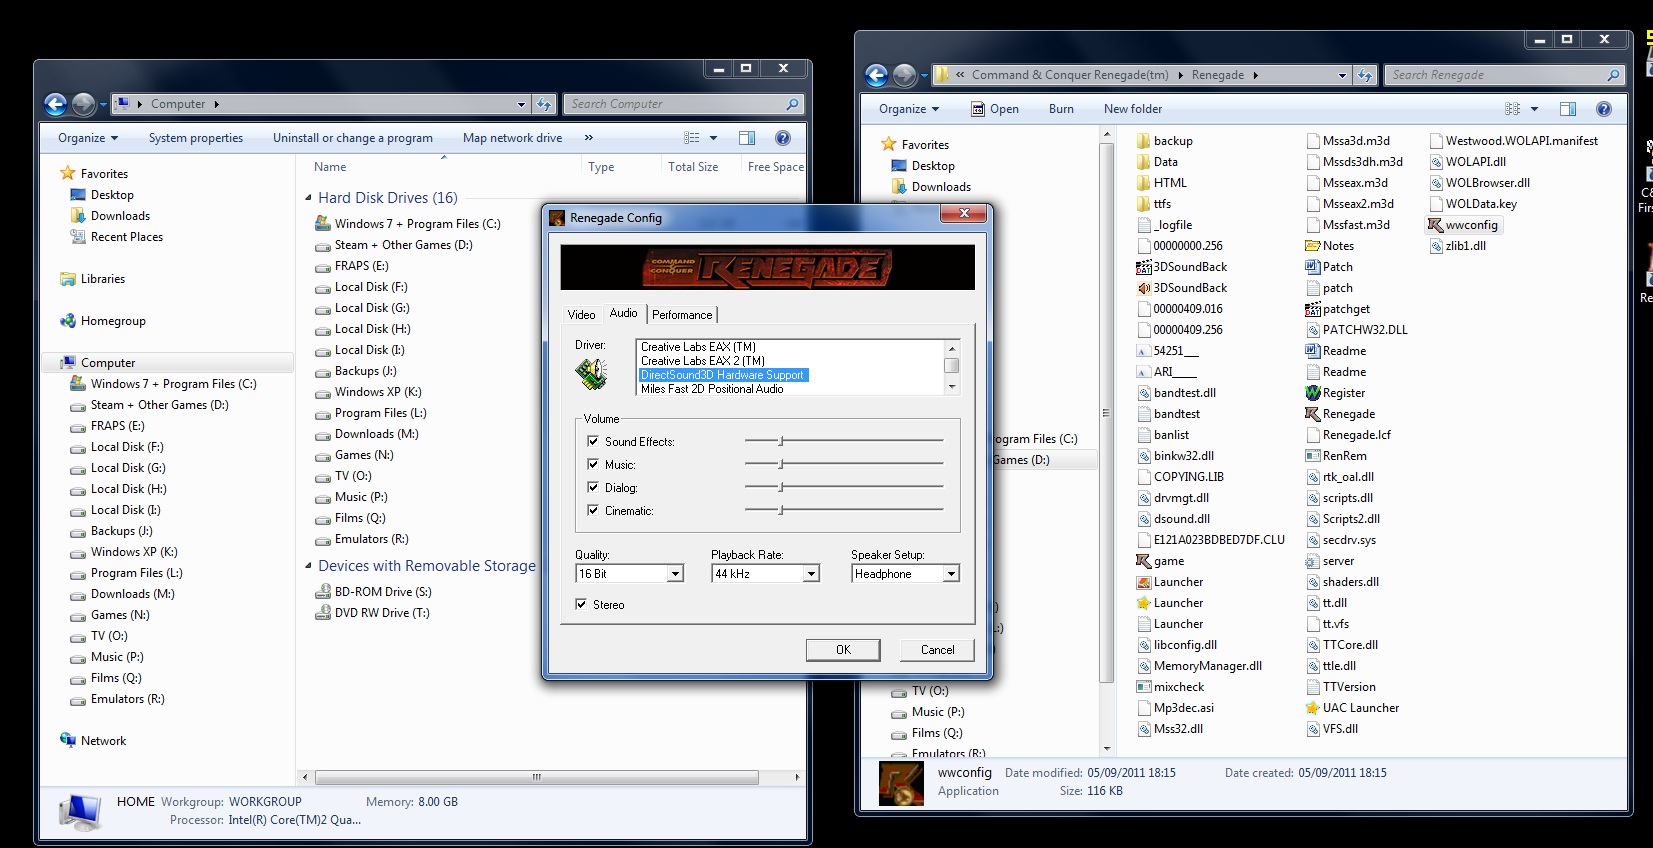Click the help icon in Computer window
This screenshot has width=1653, height=848.
point(783,138)
